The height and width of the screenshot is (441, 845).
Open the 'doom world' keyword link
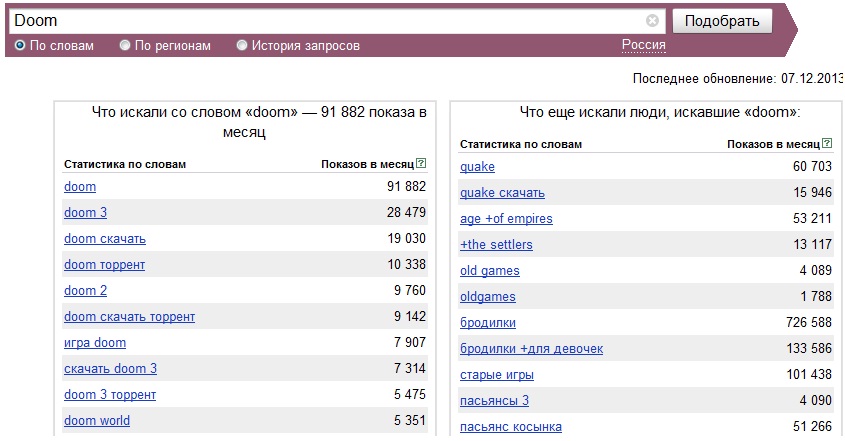(x=96, y=420)
